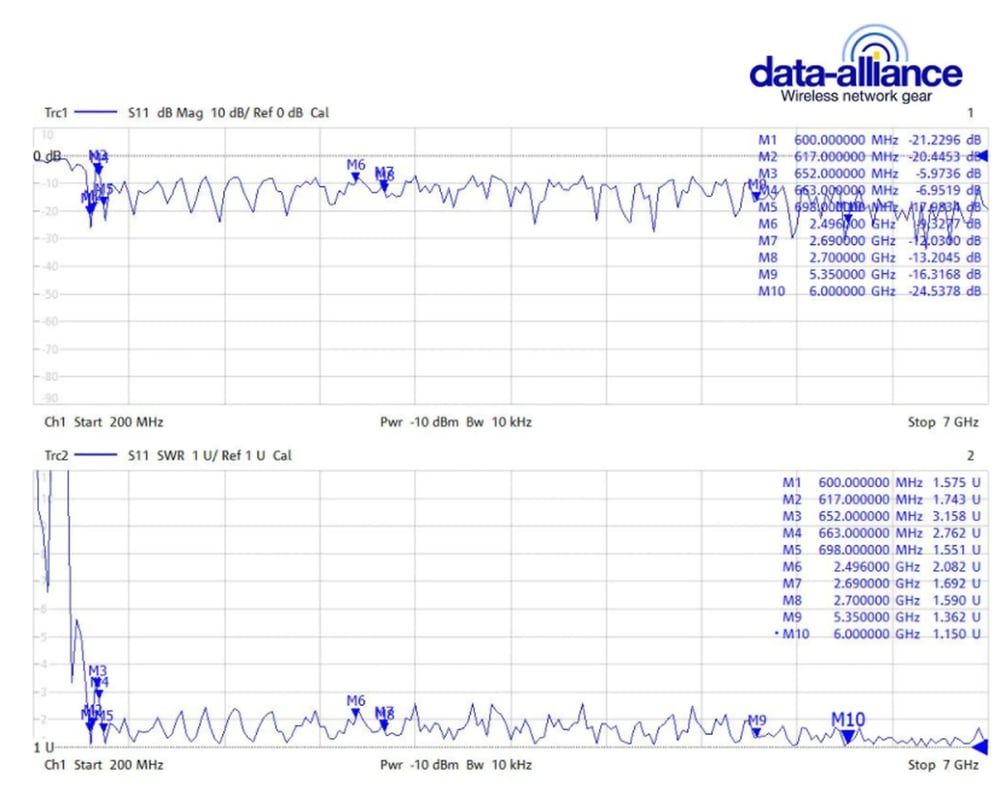Click the 0 dB reference triangle in the top chart

pos(983,156)
